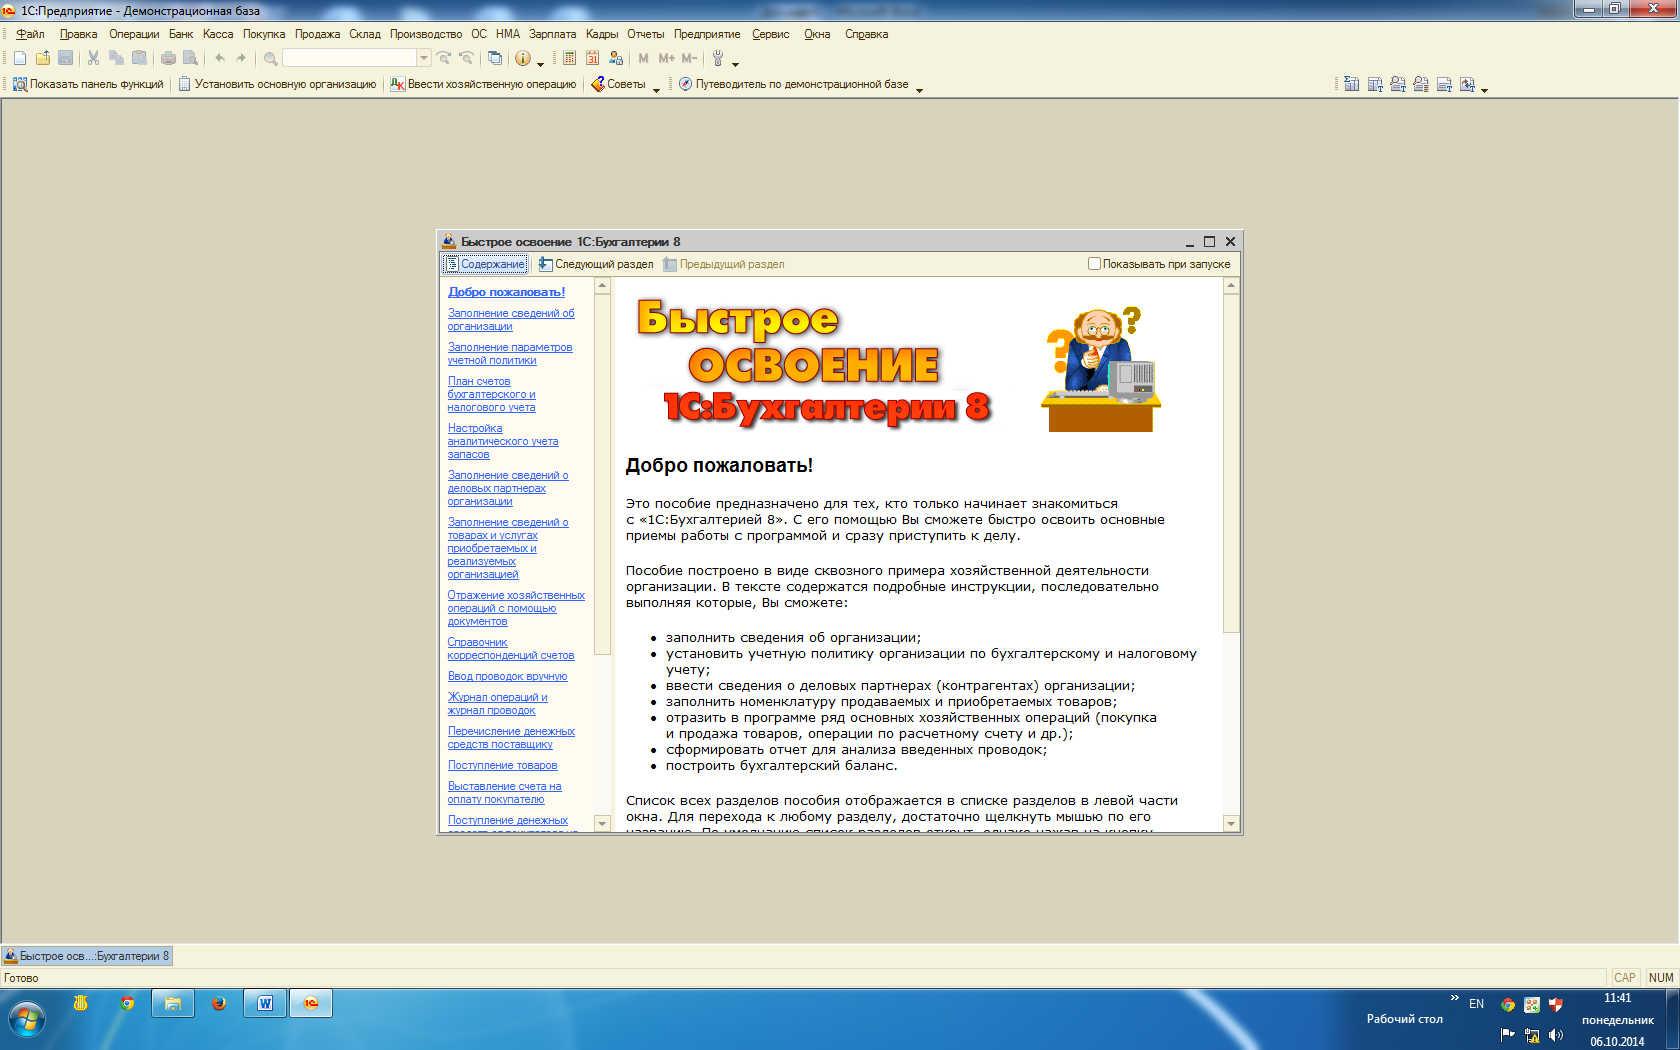Open Microsoft Word from taskbar
This screenshot has width=1680, height=1050.
click(265, 1003)
